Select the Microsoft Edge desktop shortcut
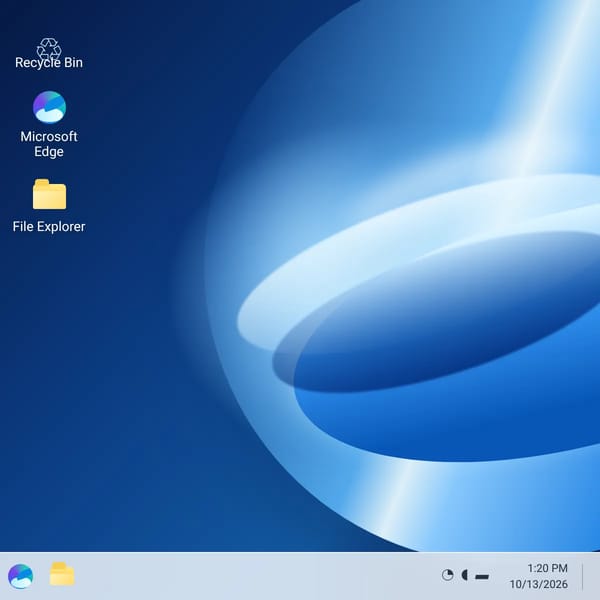This screenshot has height=600, width=600. point(49,124)
